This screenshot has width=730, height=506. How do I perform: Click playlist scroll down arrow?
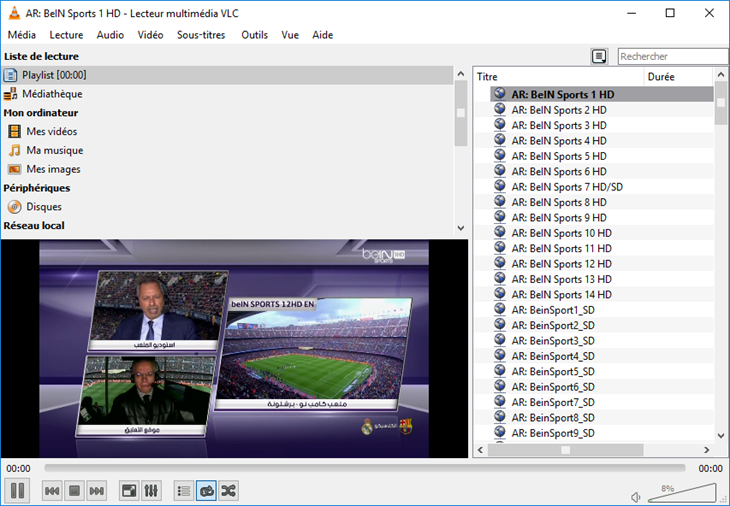tap(721, 436)
